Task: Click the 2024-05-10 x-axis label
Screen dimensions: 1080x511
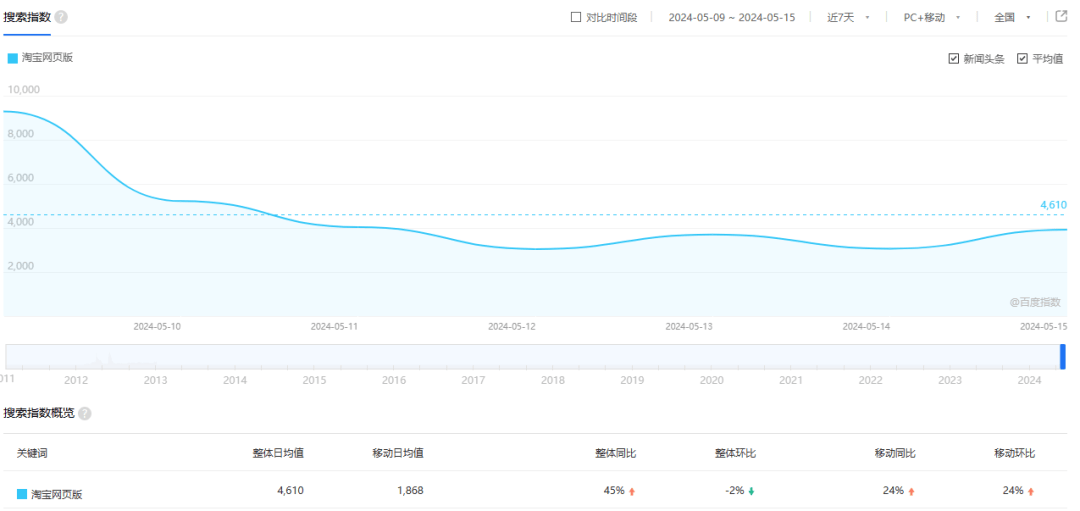Action: coord(157,326)
